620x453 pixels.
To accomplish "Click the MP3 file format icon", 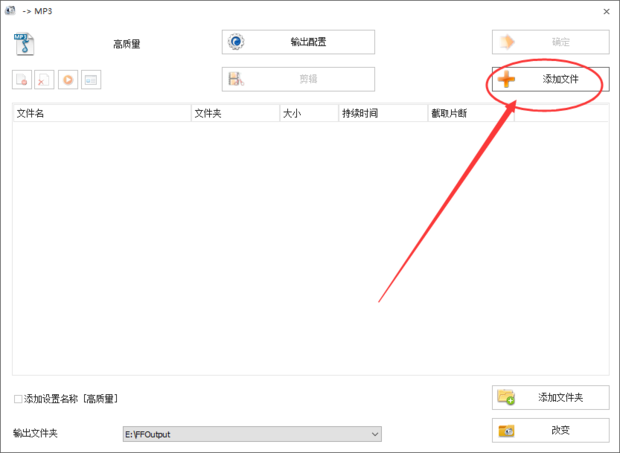I will click(x=23, y=44).
